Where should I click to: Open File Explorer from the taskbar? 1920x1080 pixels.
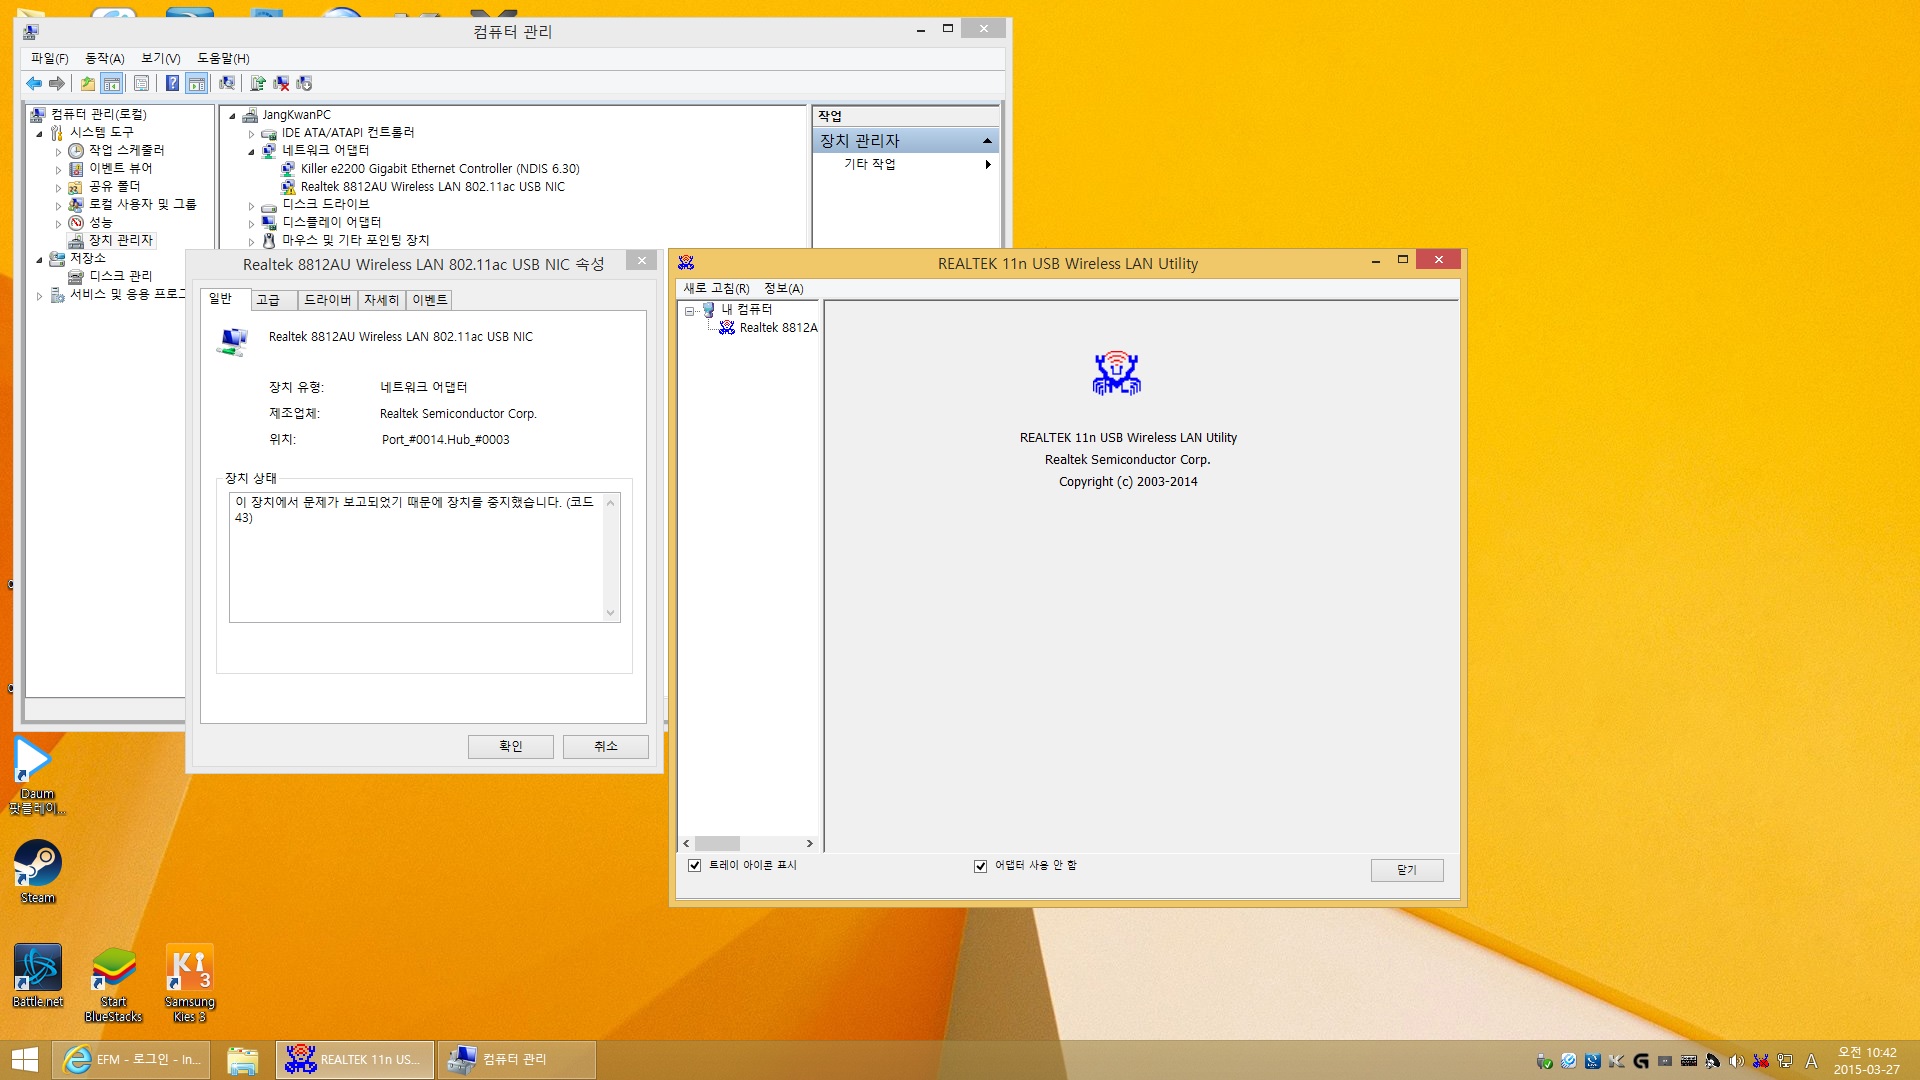pyautogui.click(x=242, y=1060)
